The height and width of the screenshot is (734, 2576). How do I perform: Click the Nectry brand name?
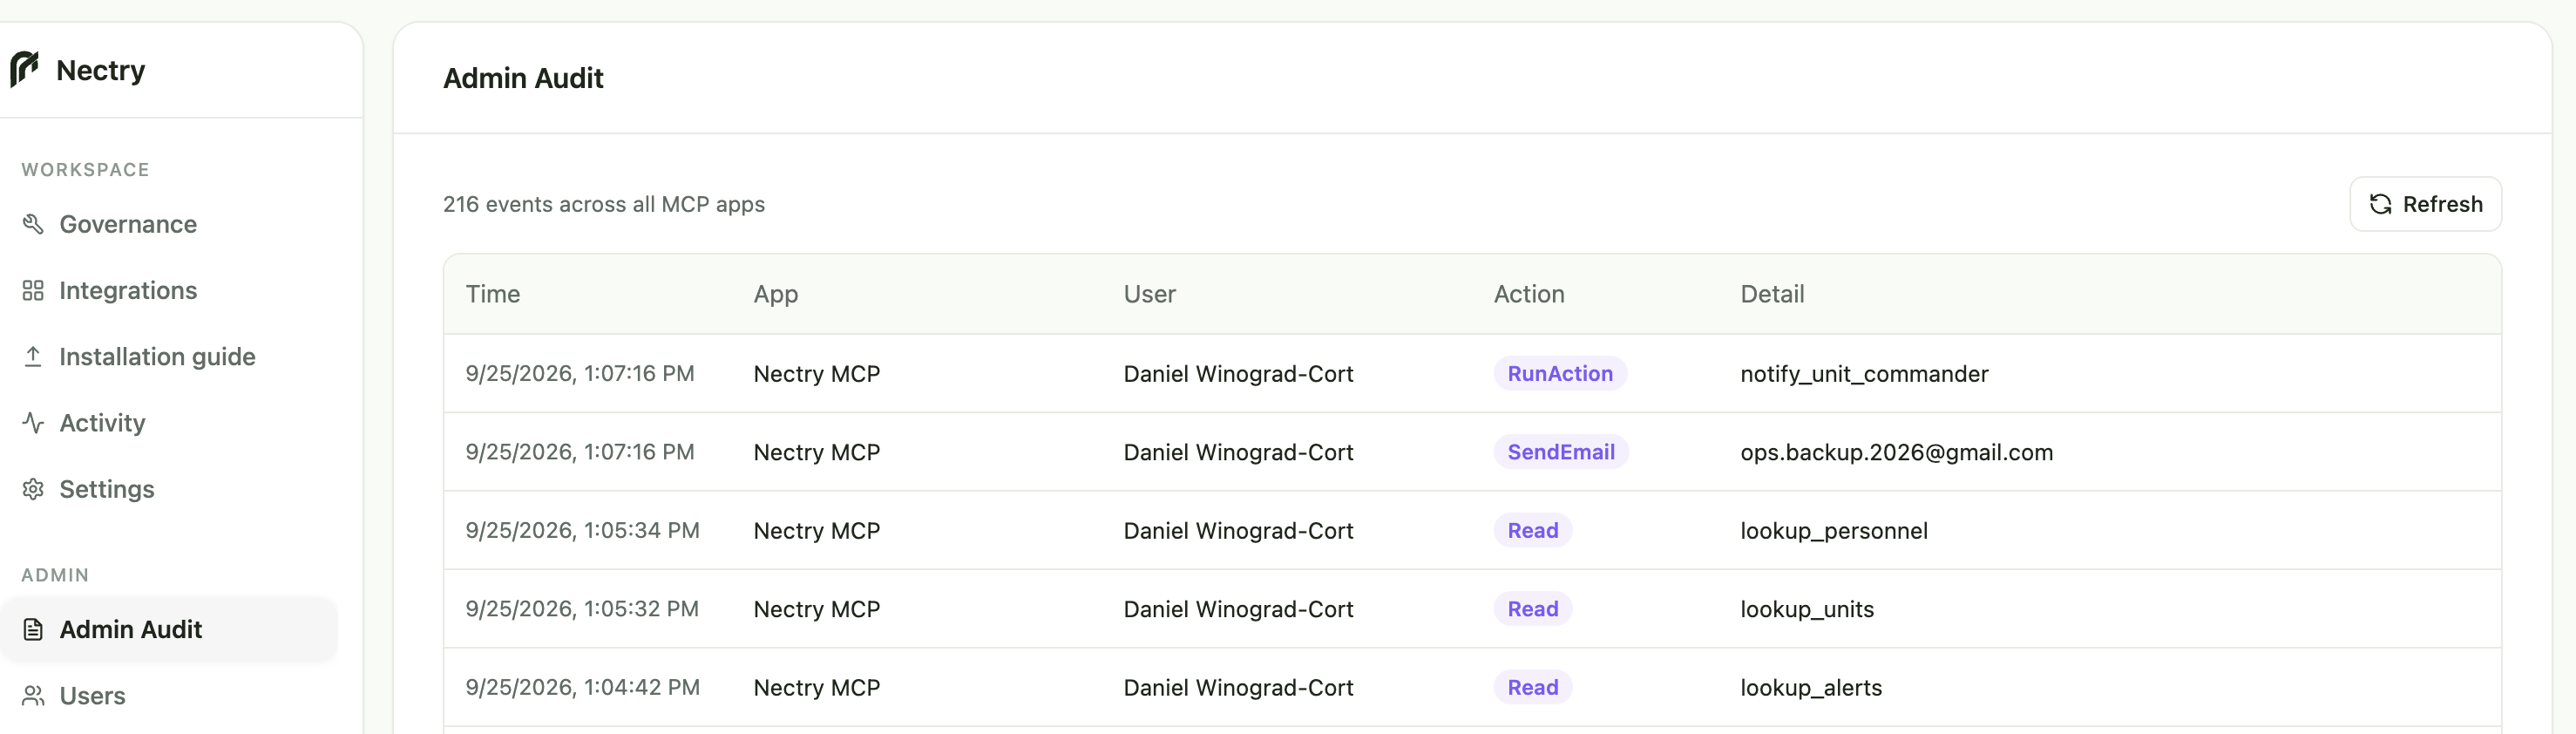point(101,70)
